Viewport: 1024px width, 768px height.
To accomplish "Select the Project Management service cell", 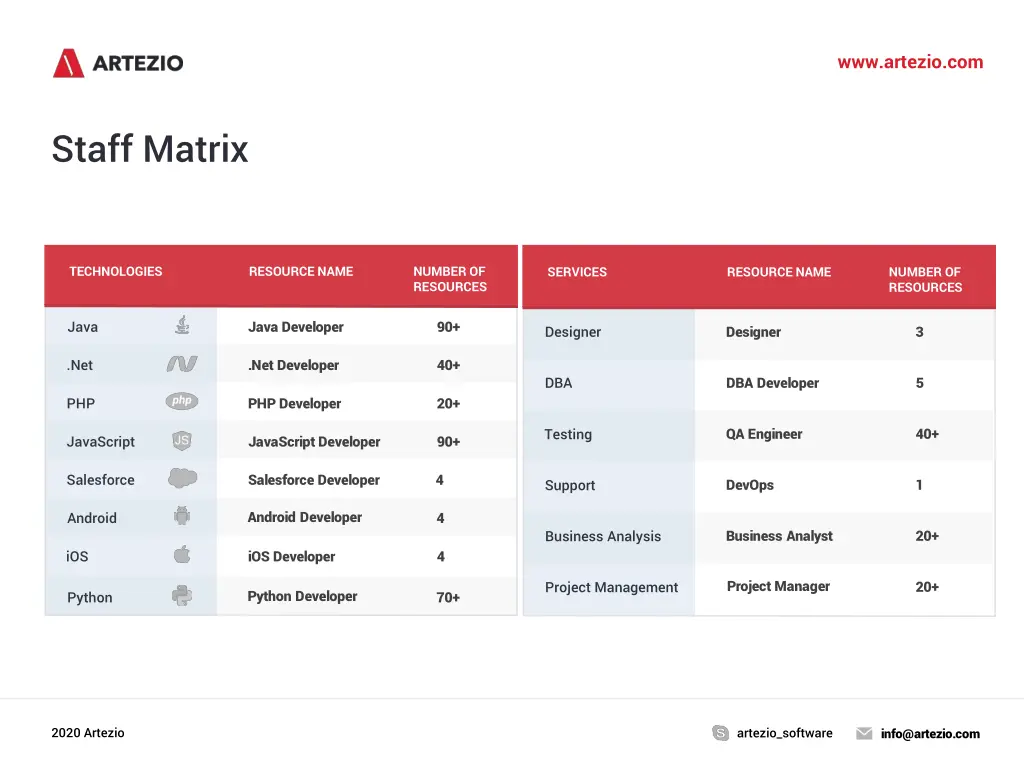I will pos(609,588).
